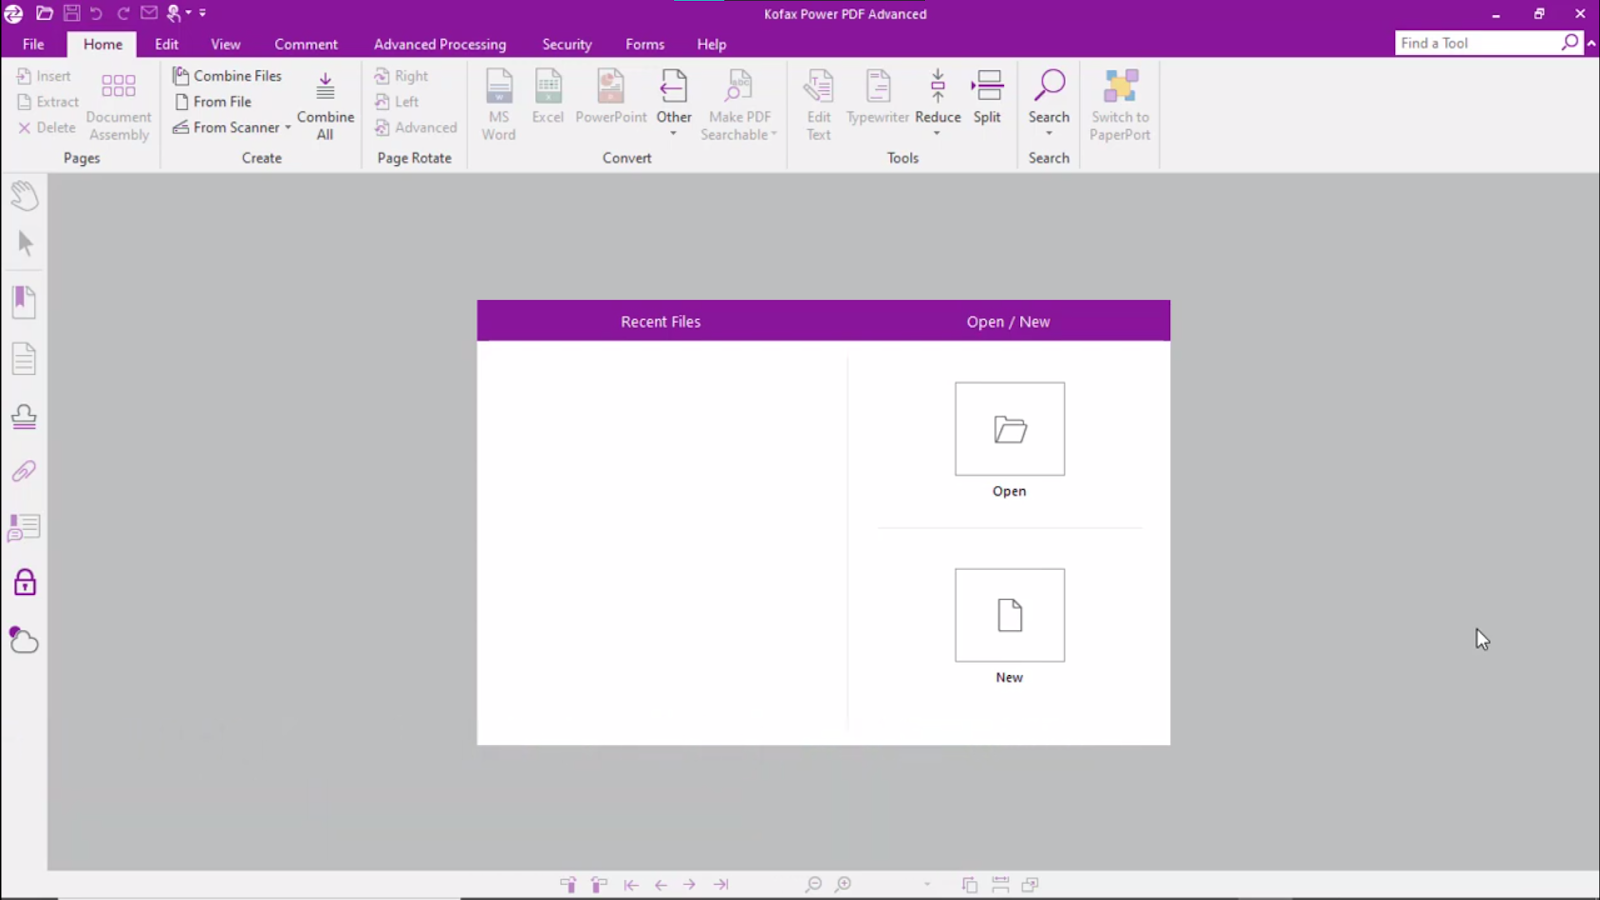Open the Forms tab

tap(645, 44)
